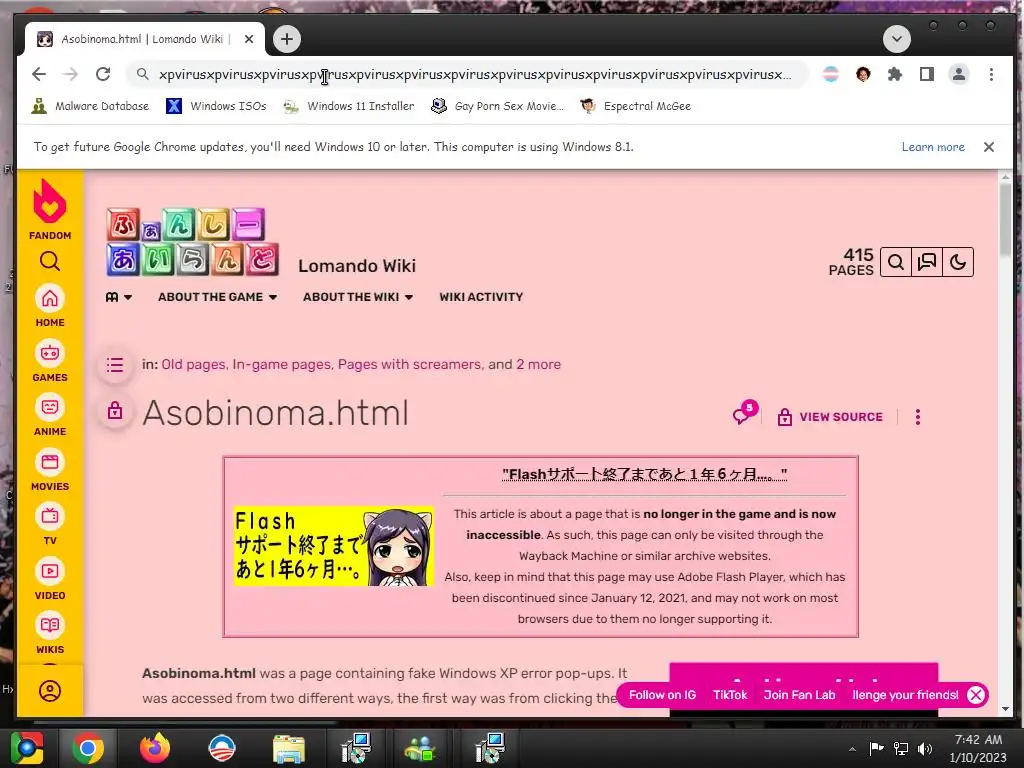1024x768 pixels.
Task: Open Chrome from the taskbar
Action: click(87, 748)
